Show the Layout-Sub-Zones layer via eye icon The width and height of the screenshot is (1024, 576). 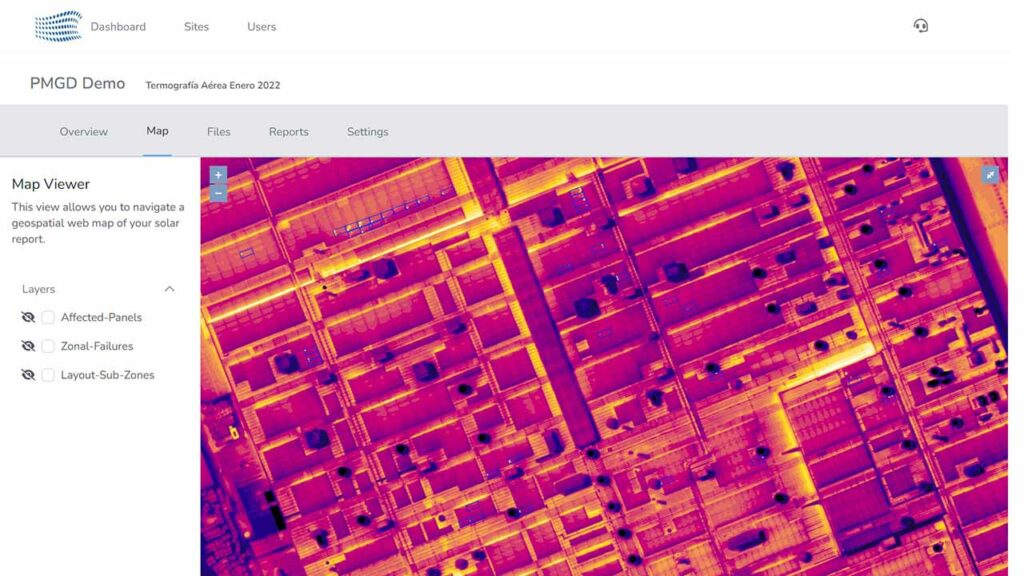(28, 374)
